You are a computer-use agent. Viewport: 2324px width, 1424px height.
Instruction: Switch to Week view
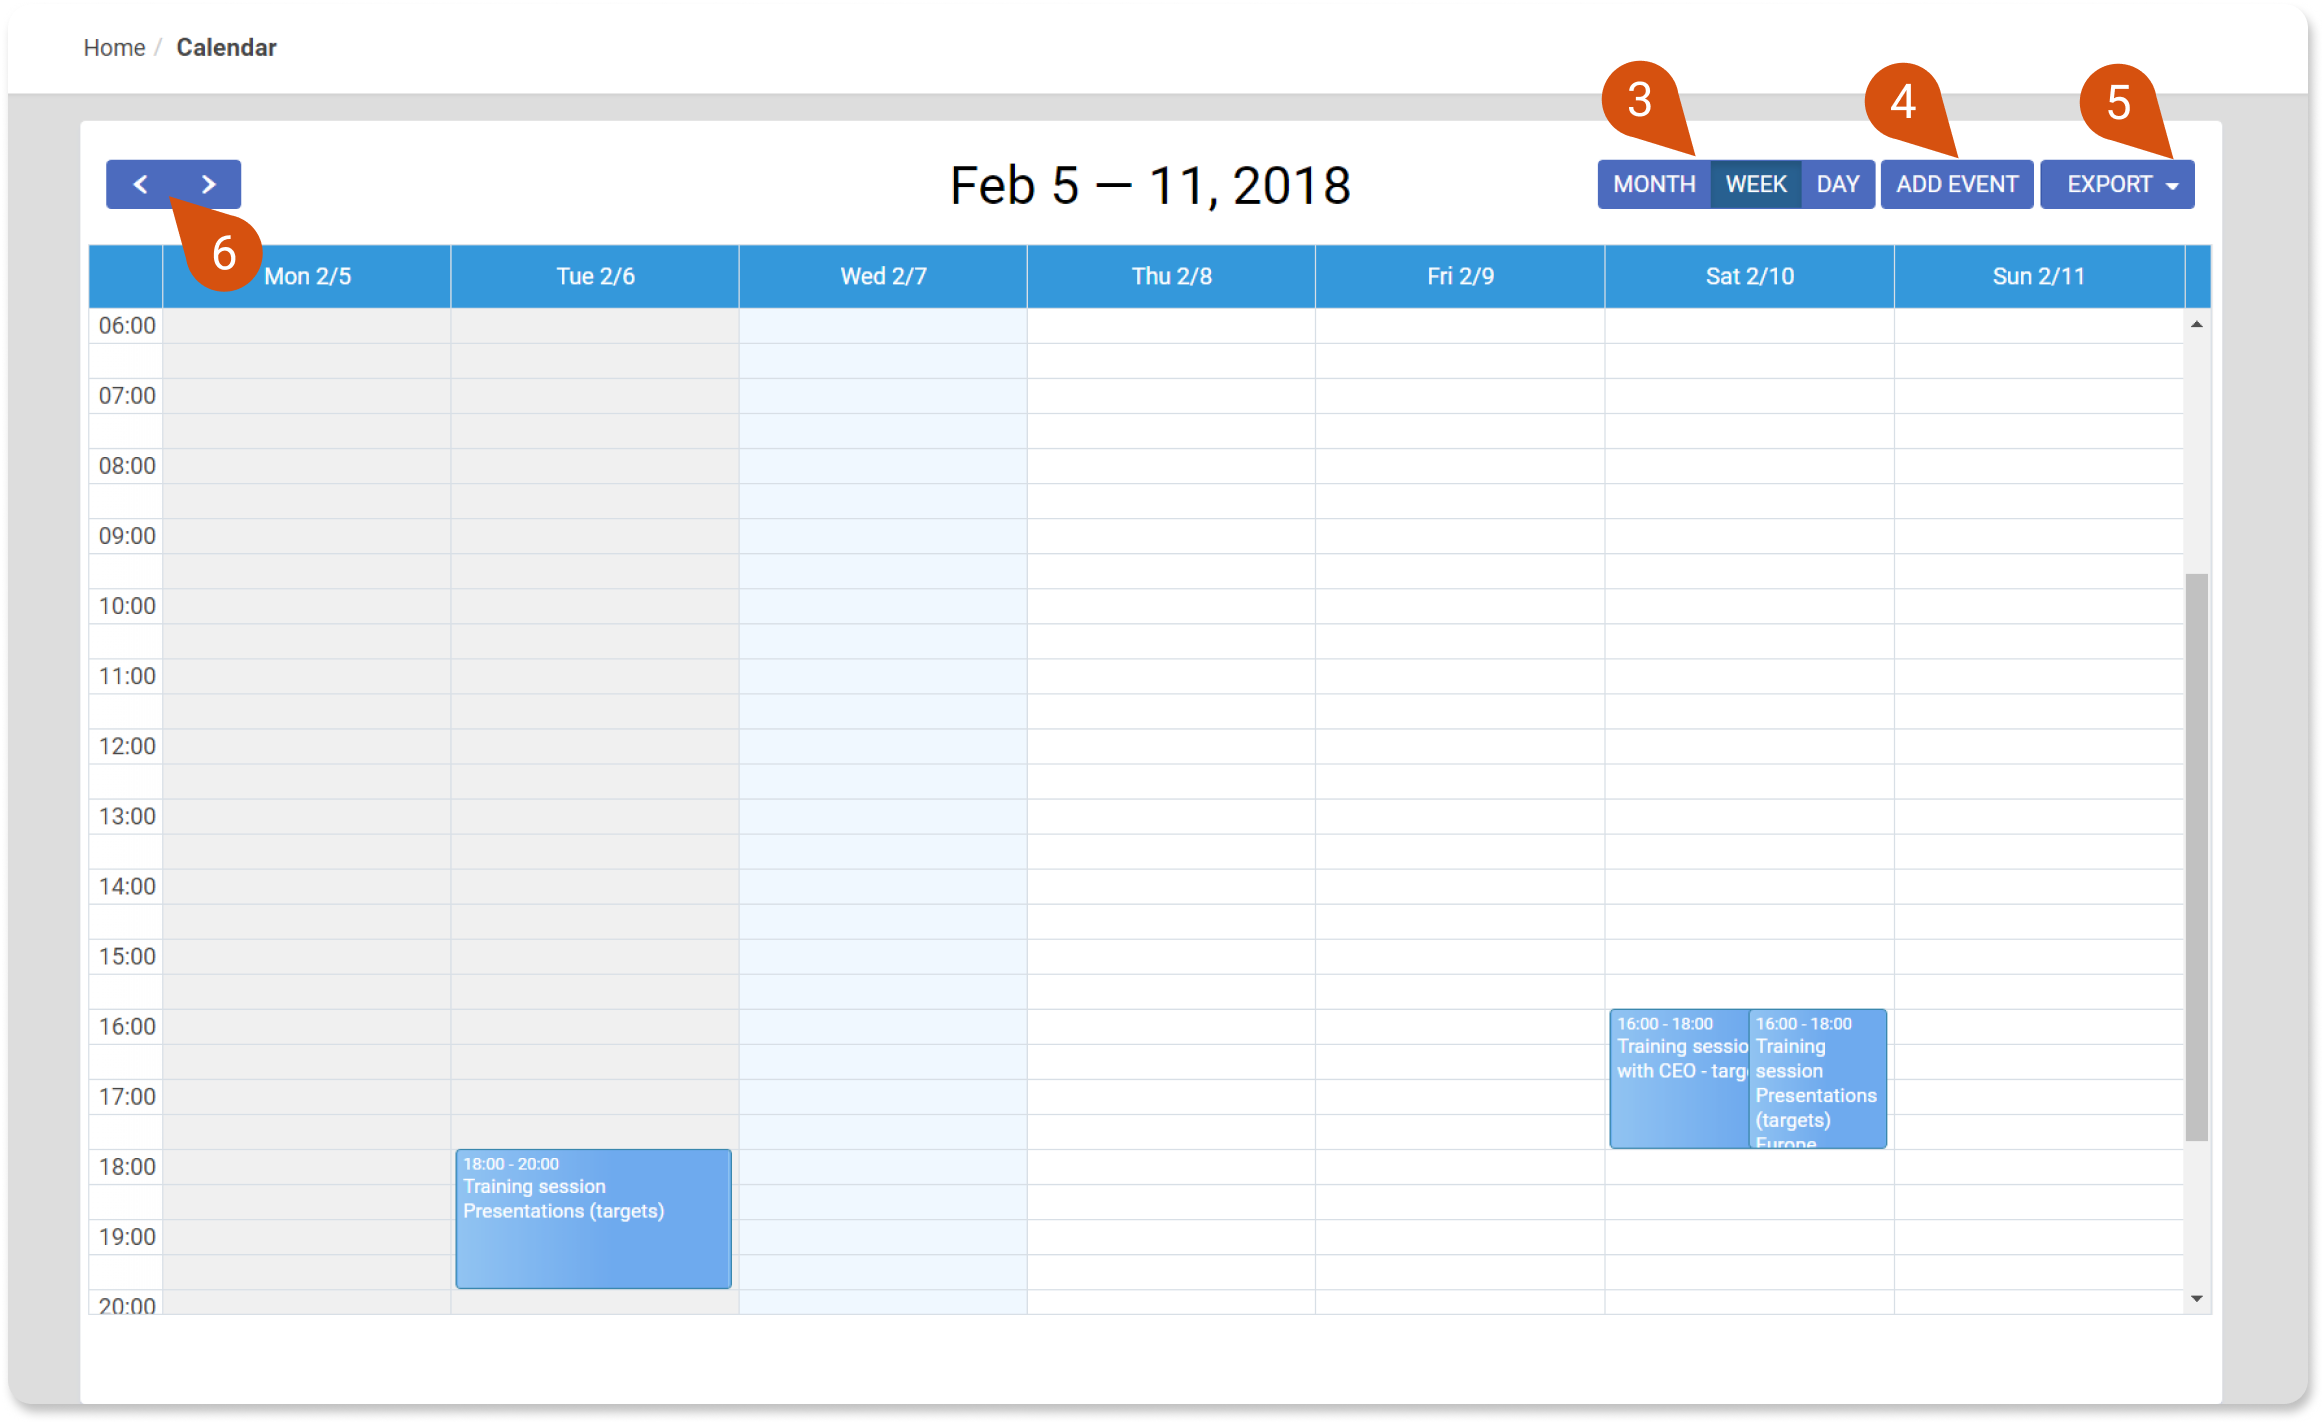coord(1756,184)
